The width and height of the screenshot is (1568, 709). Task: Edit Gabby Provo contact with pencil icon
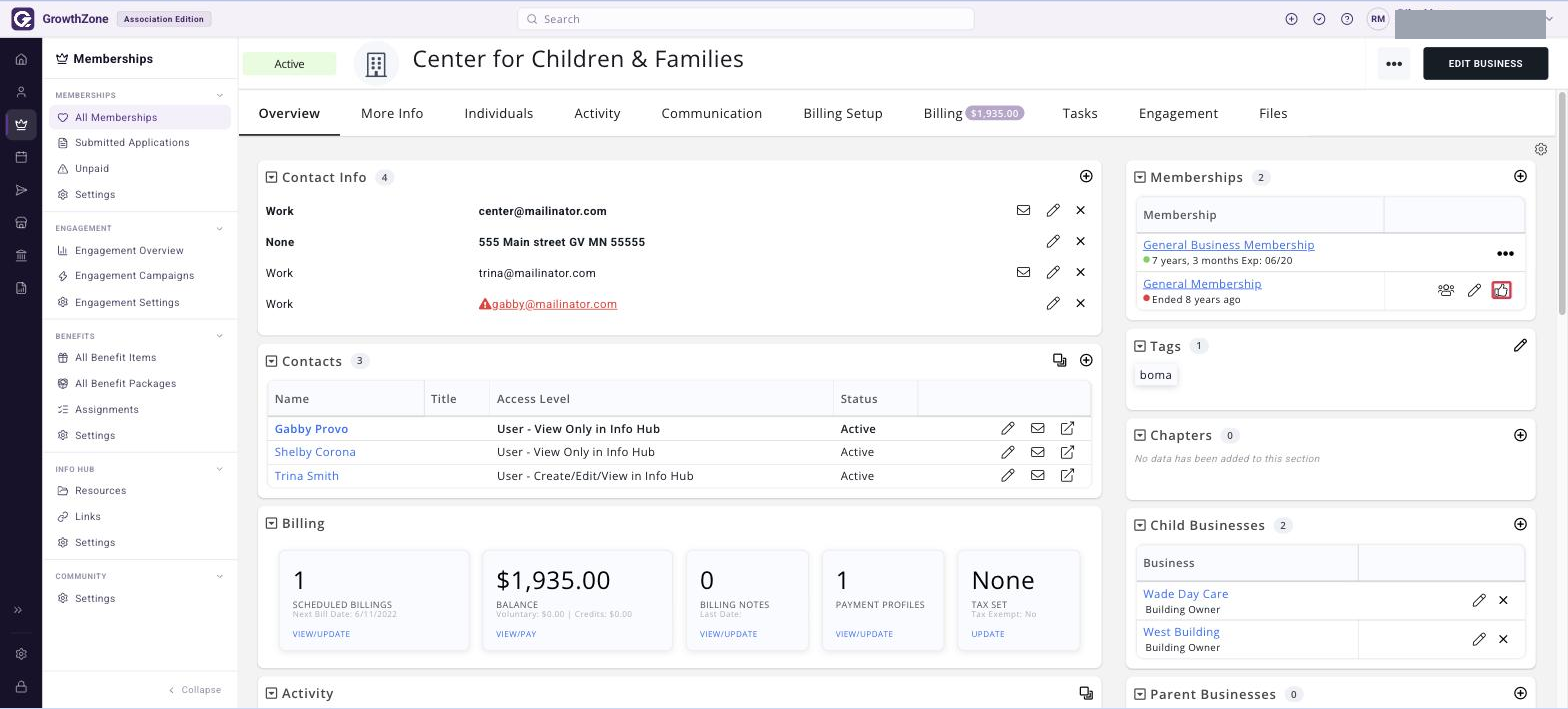point(1008,429)
